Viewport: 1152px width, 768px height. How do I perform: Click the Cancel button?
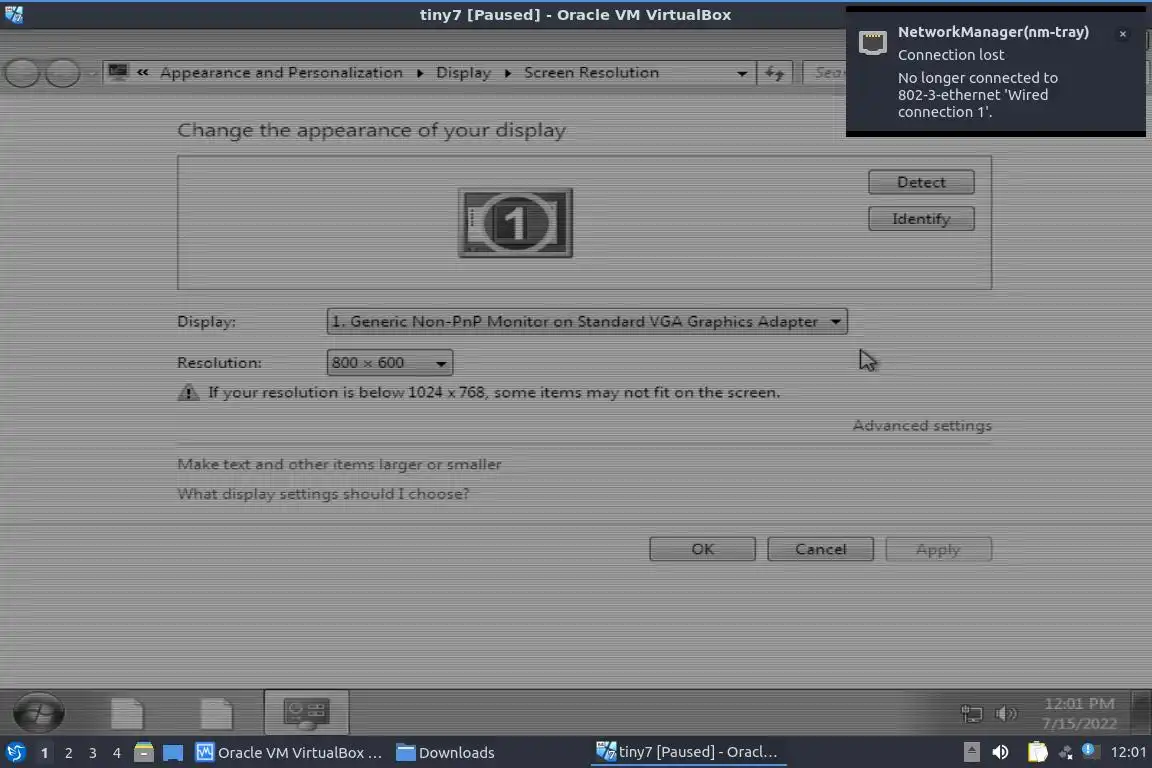tap(821, 549)
